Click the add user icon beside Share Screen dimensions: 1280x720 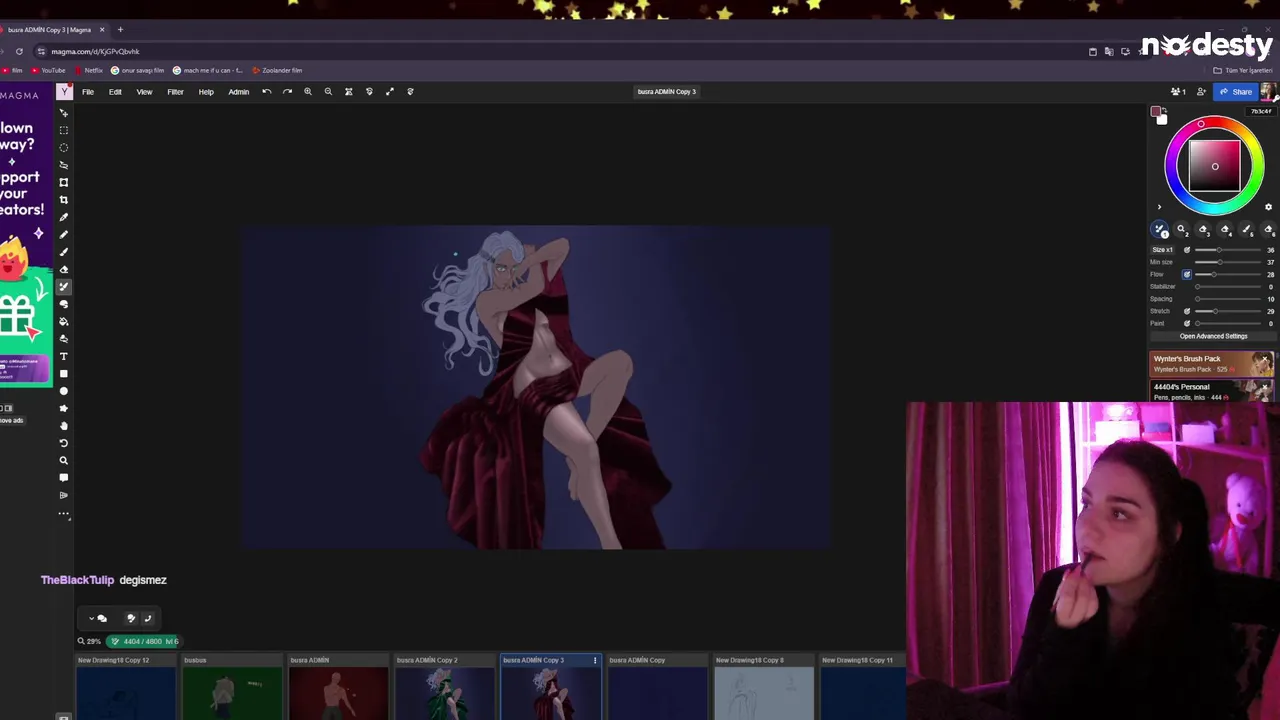coord(1201,92)
